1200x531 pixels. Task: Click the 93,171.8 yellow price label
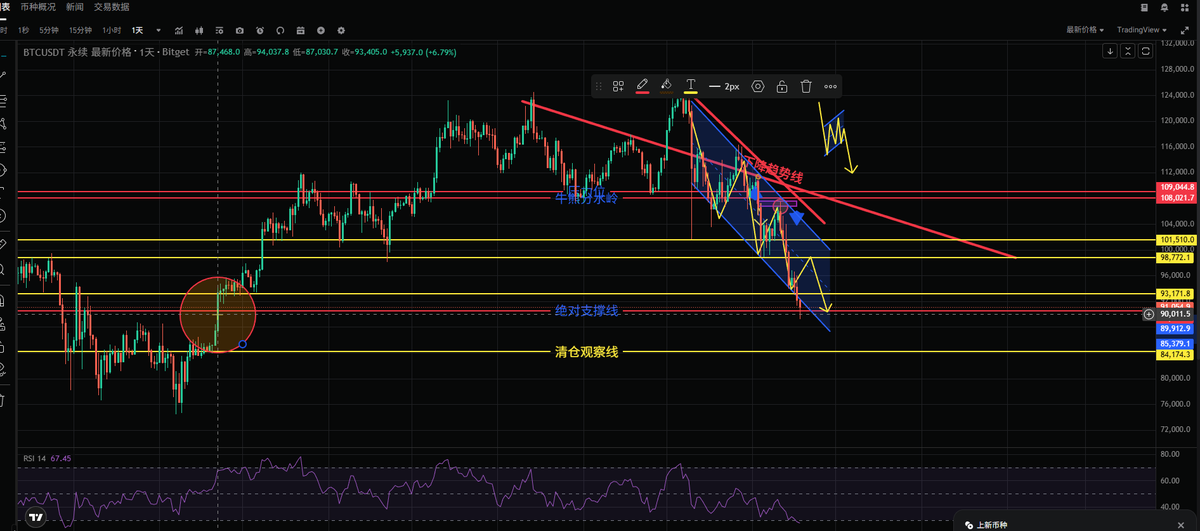1177,293
